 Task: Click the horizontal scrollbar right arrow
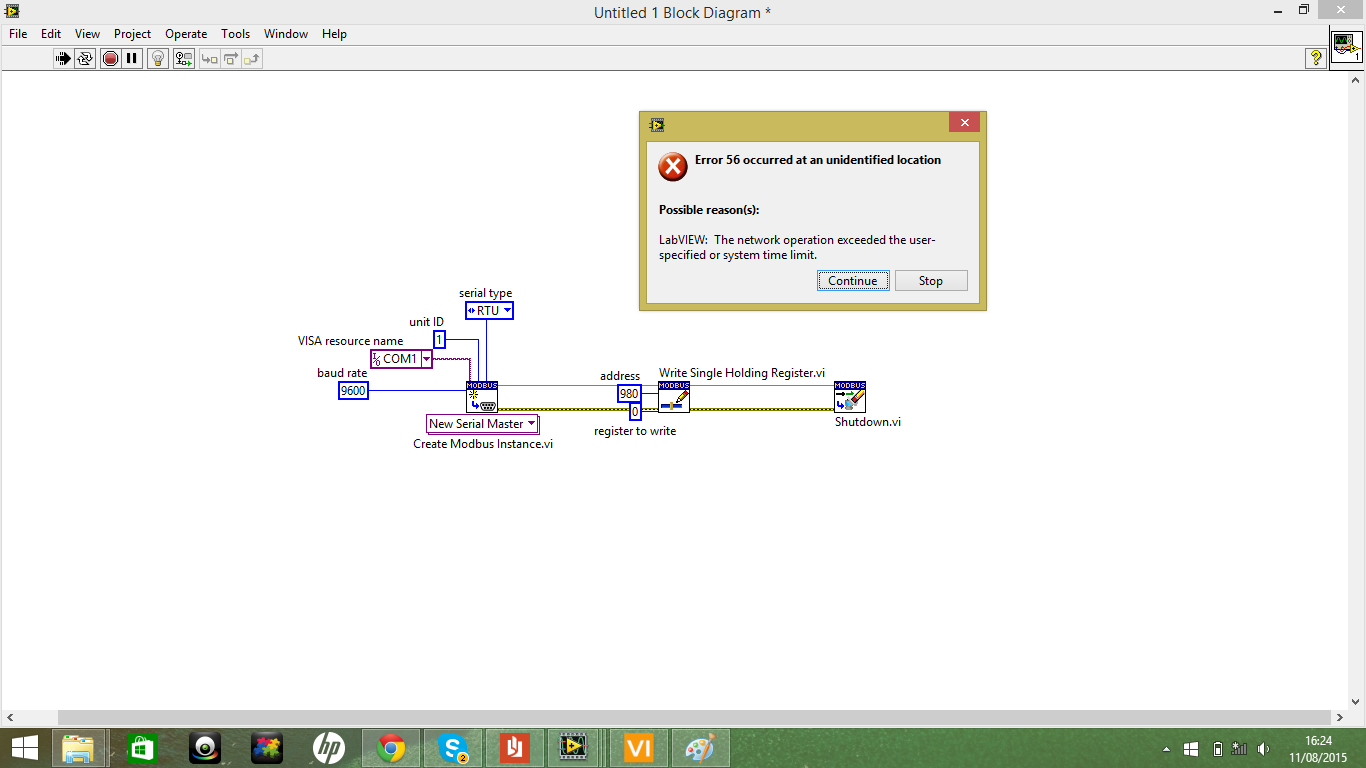point(1339,718)
